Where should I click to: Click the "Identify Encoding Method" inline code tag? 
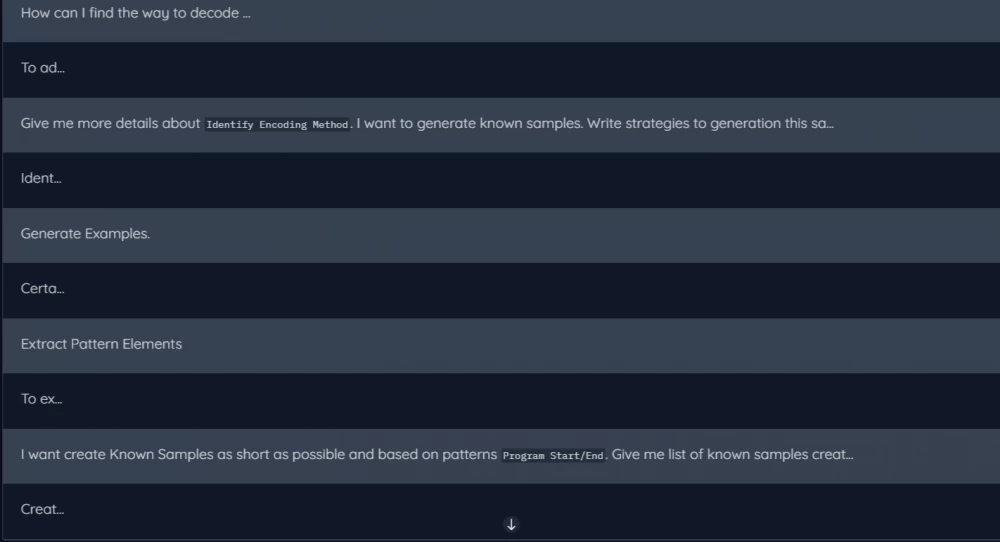click(x=277, y=125)
